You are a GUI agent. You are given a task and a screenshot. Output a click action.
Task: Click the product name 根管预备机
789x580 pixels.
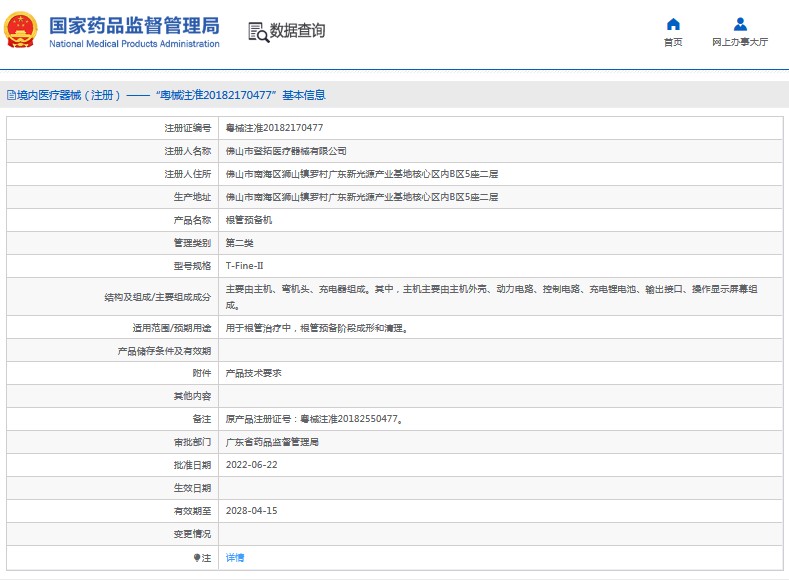(248, 220)
